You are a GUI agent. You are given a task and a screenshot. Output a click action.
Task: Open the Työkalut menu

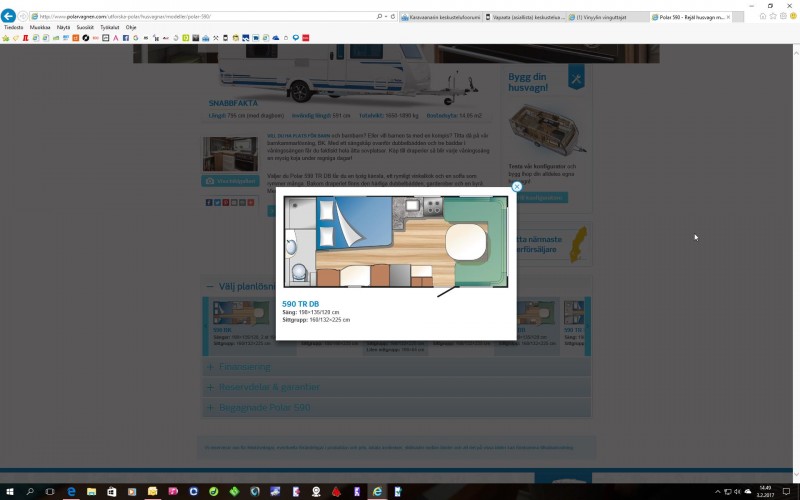click(110, 28)
